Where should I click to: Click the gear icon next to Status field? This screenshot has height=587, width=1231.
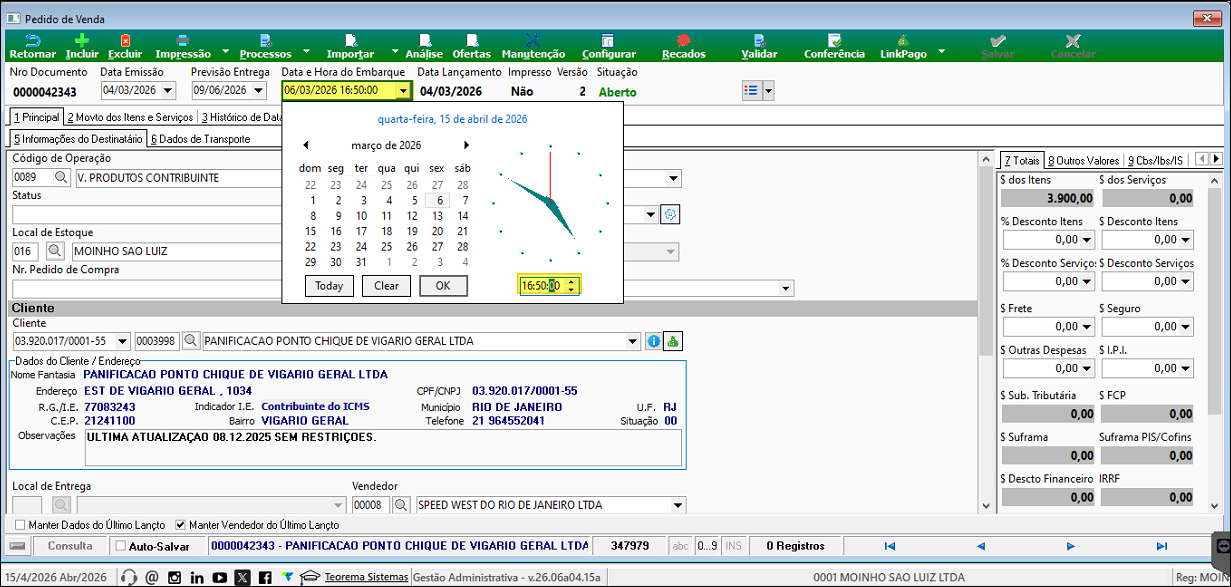click(x=670, y=214)
